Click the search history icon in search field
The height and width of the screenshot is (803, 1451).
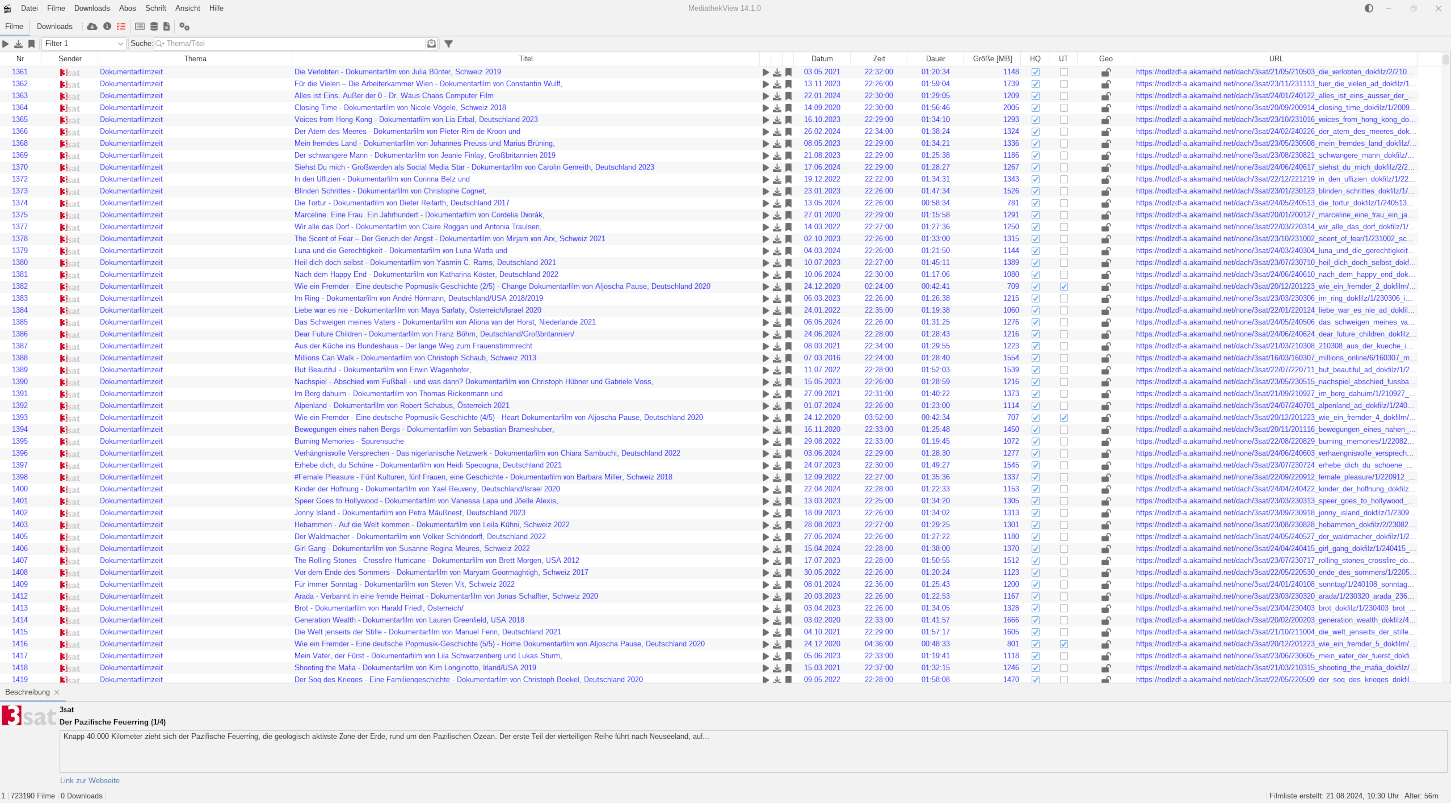[x=431, y=44]
